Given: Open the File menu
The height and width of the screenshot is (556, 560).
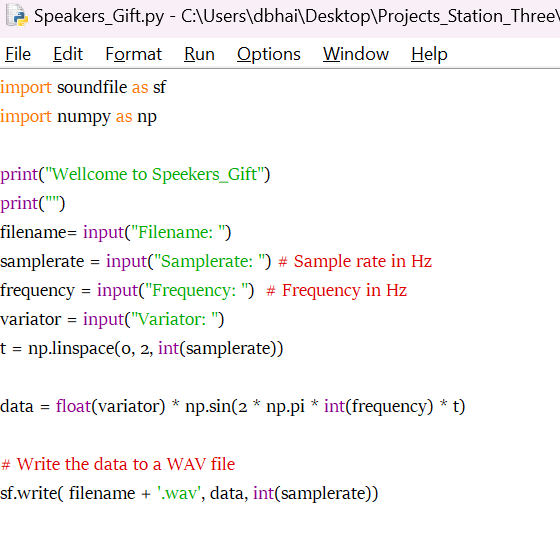Looking at the screenshot, I should 18,54.
